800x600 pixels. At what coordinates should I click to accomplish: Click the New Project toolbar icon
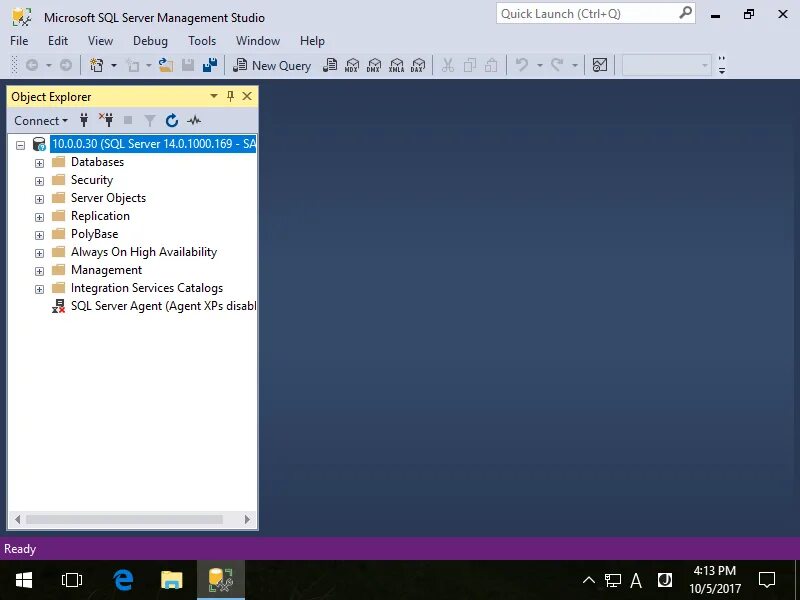point(96,65)
